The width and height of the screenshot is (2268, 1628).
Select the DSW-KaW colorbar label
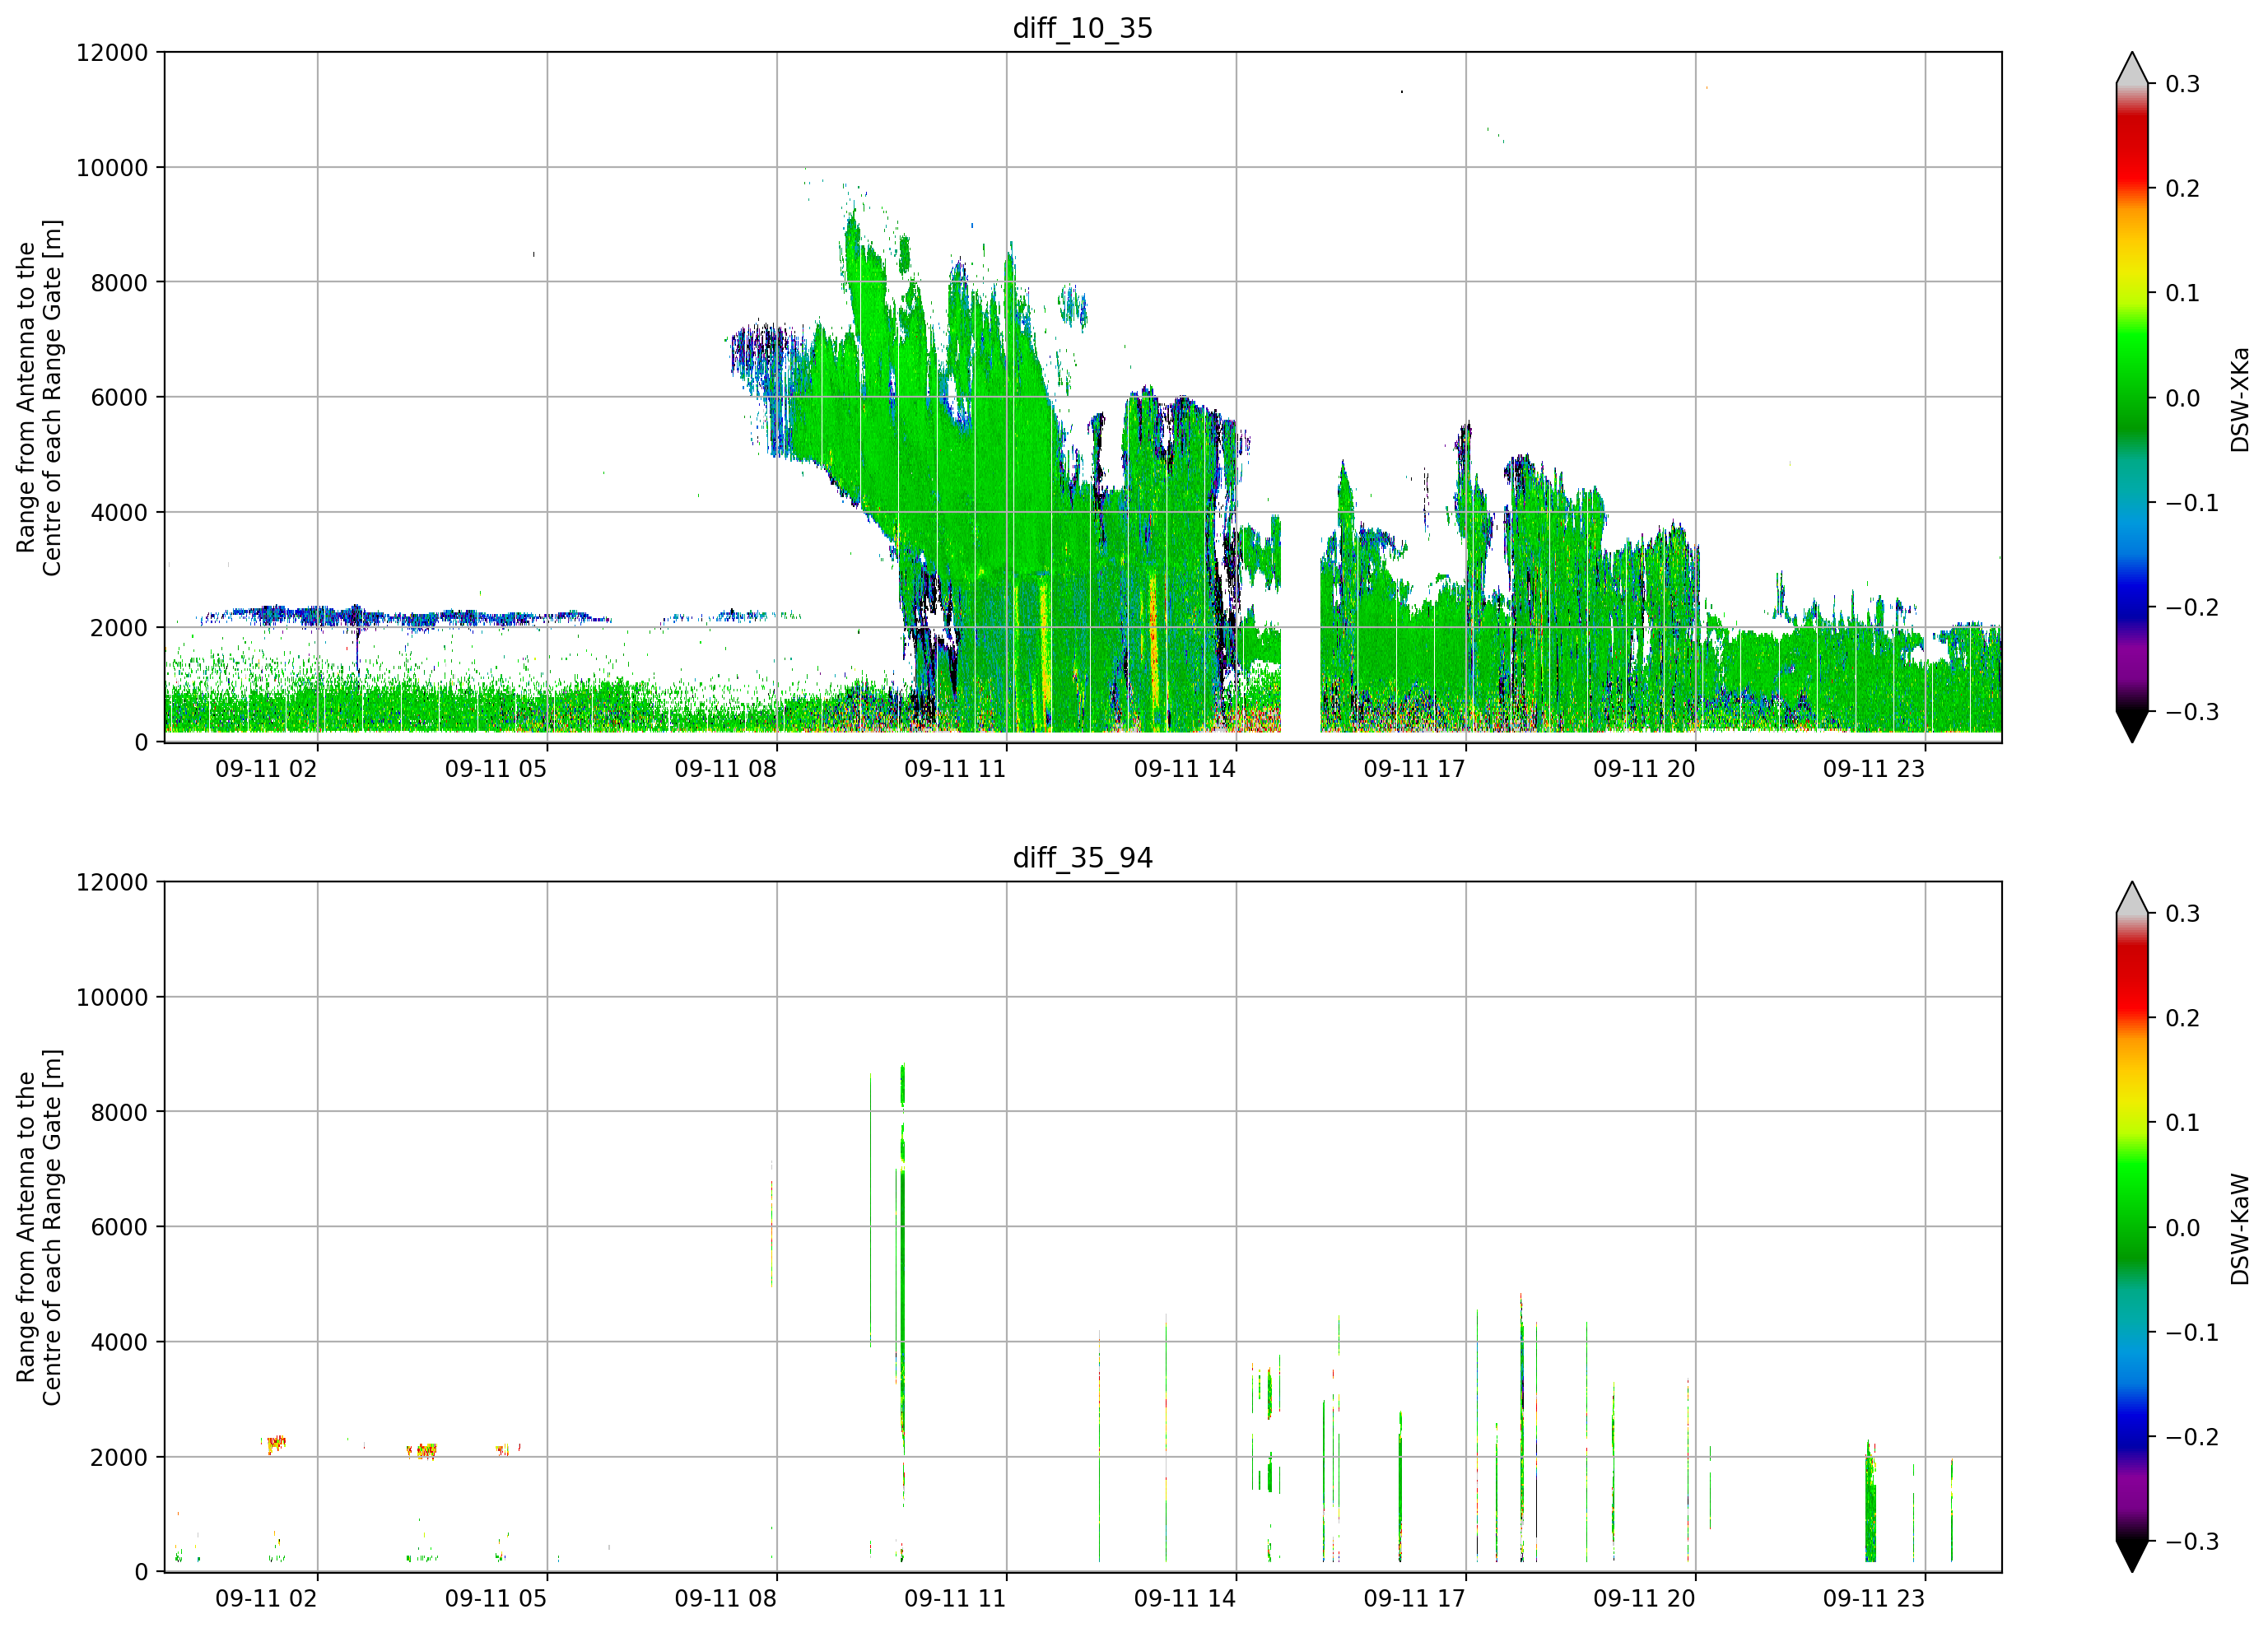tap(2240, 1229)
